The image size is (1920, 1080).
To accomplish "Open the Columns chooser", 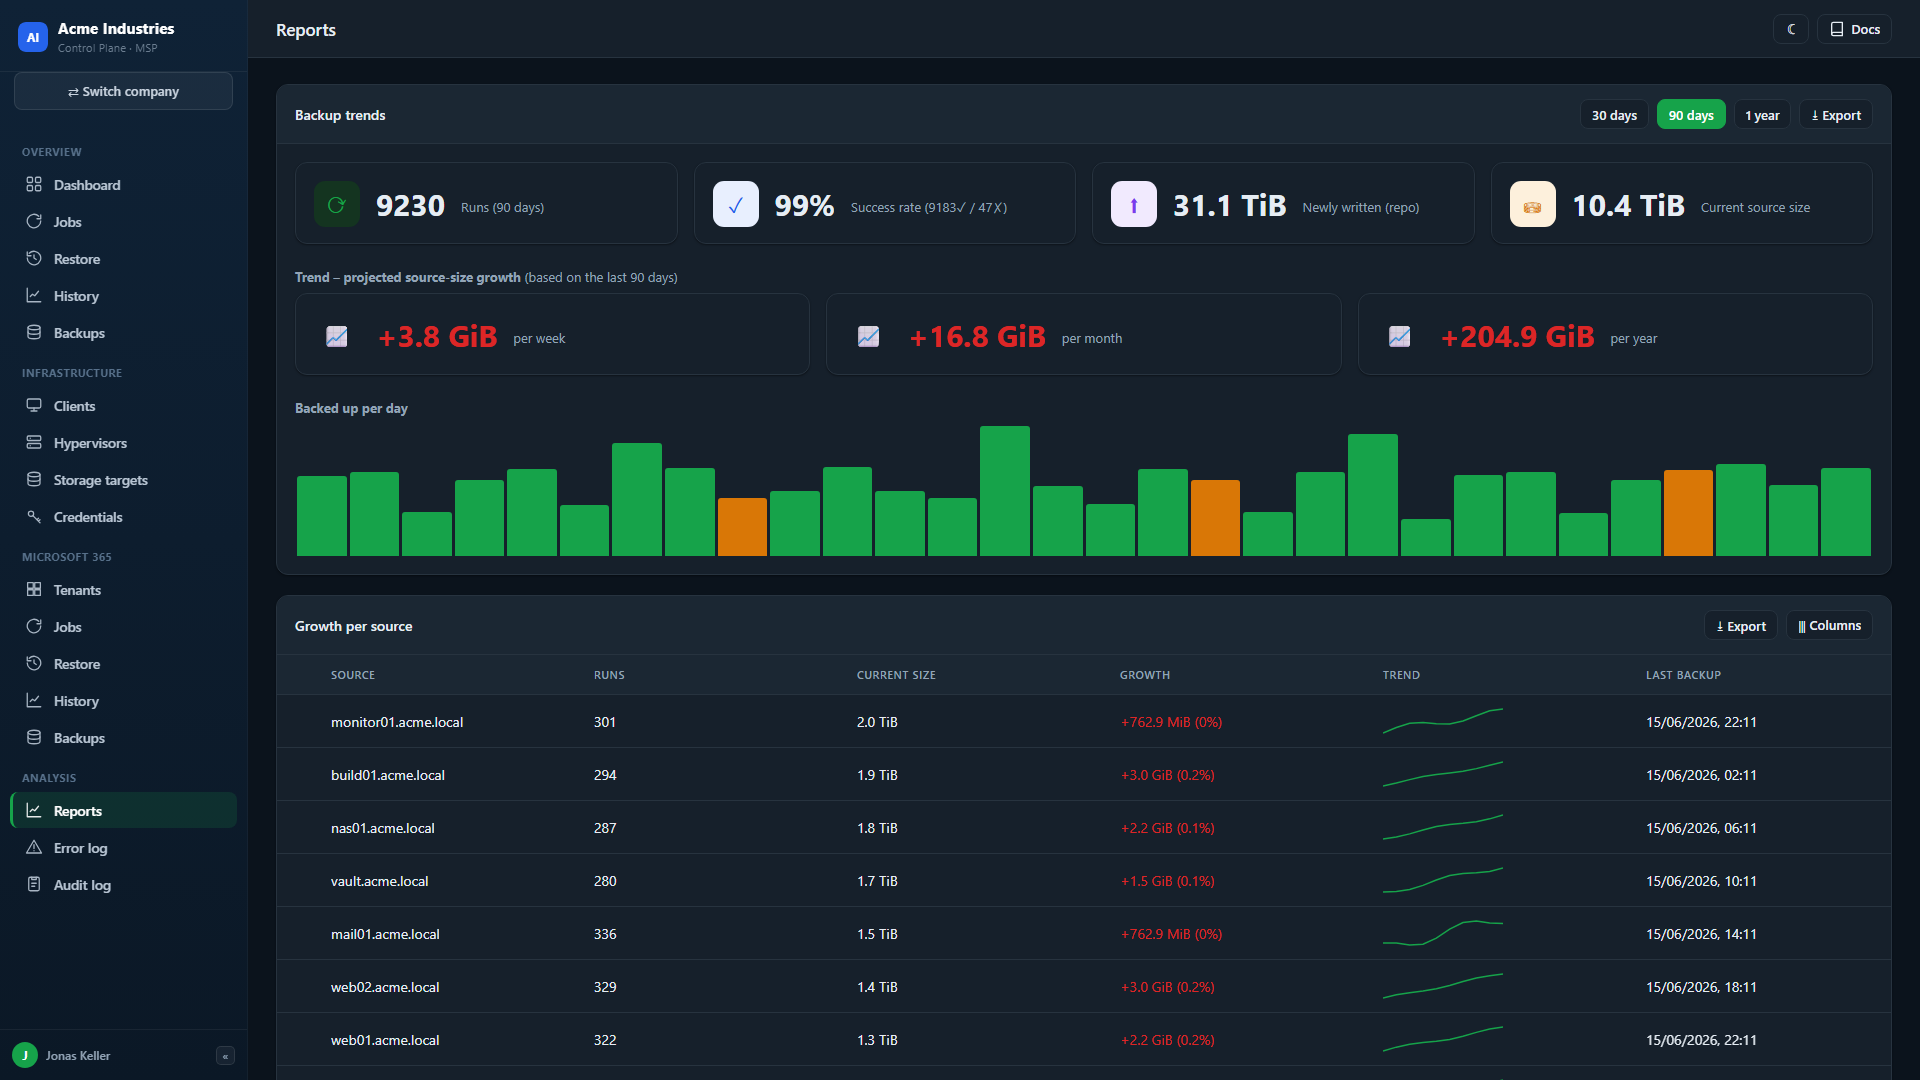I will (1829, 626).
